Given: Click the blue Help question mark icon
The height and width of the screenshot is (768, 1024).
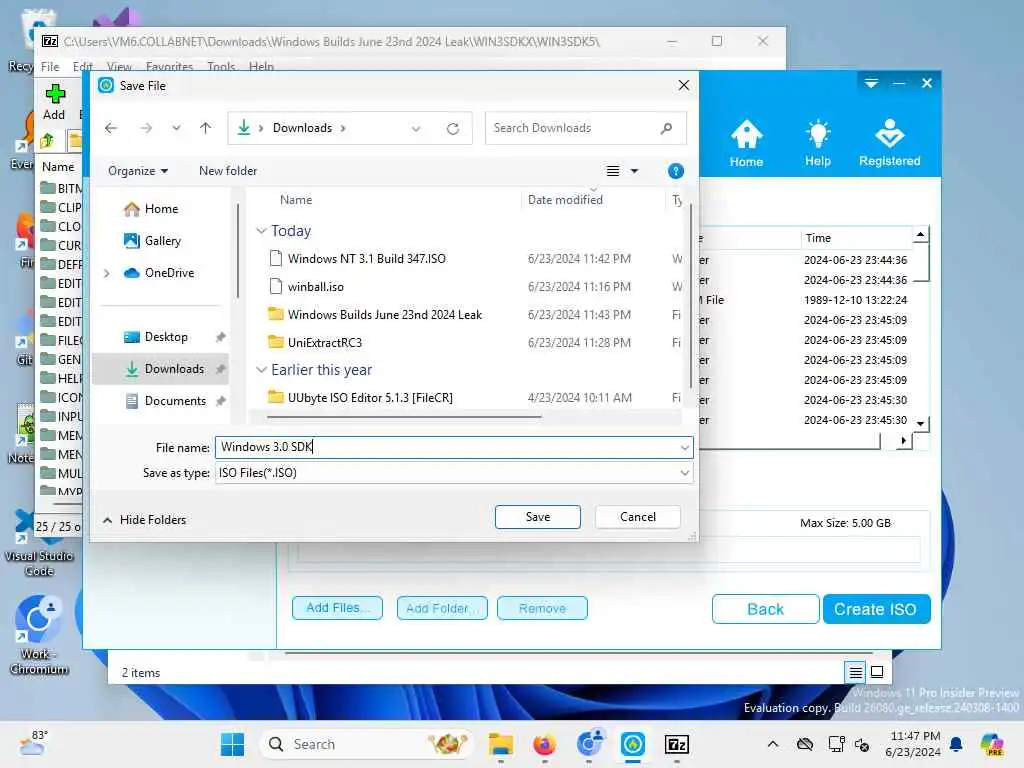Looking at the screenshot, I should pos(676,171).
